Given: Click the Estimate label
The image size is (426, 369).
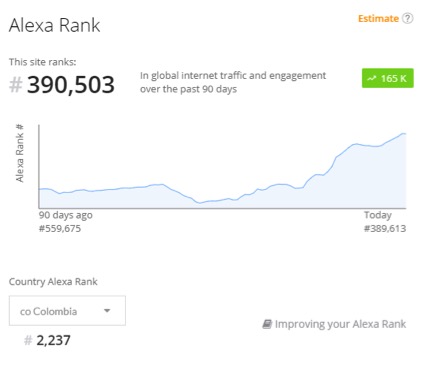Looking at the screenshot, I should 378,18.
